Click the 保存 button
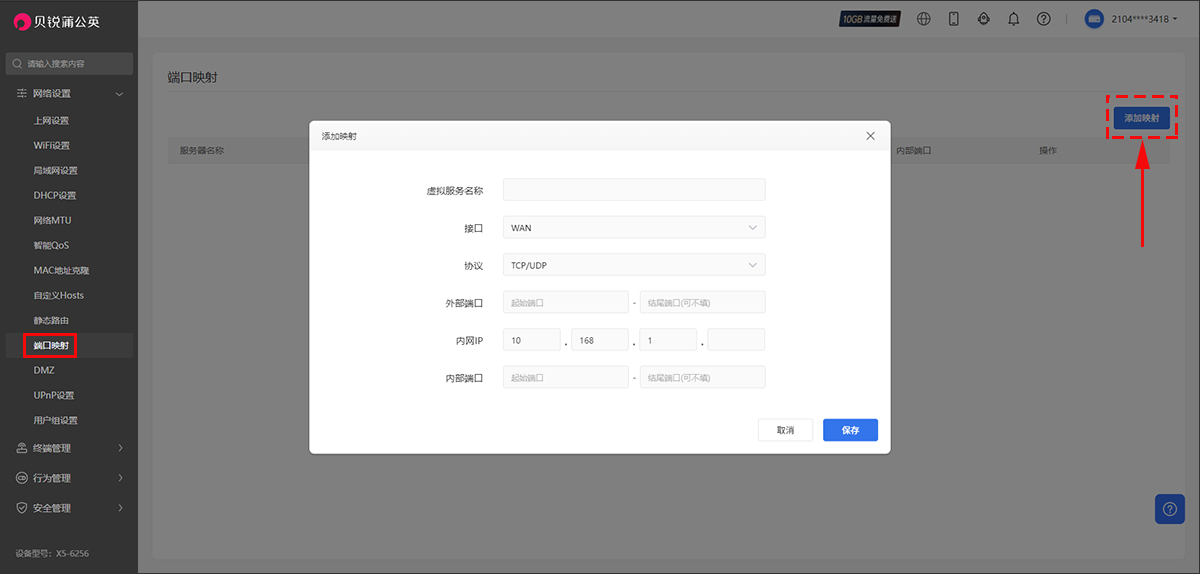 (850, 430)
